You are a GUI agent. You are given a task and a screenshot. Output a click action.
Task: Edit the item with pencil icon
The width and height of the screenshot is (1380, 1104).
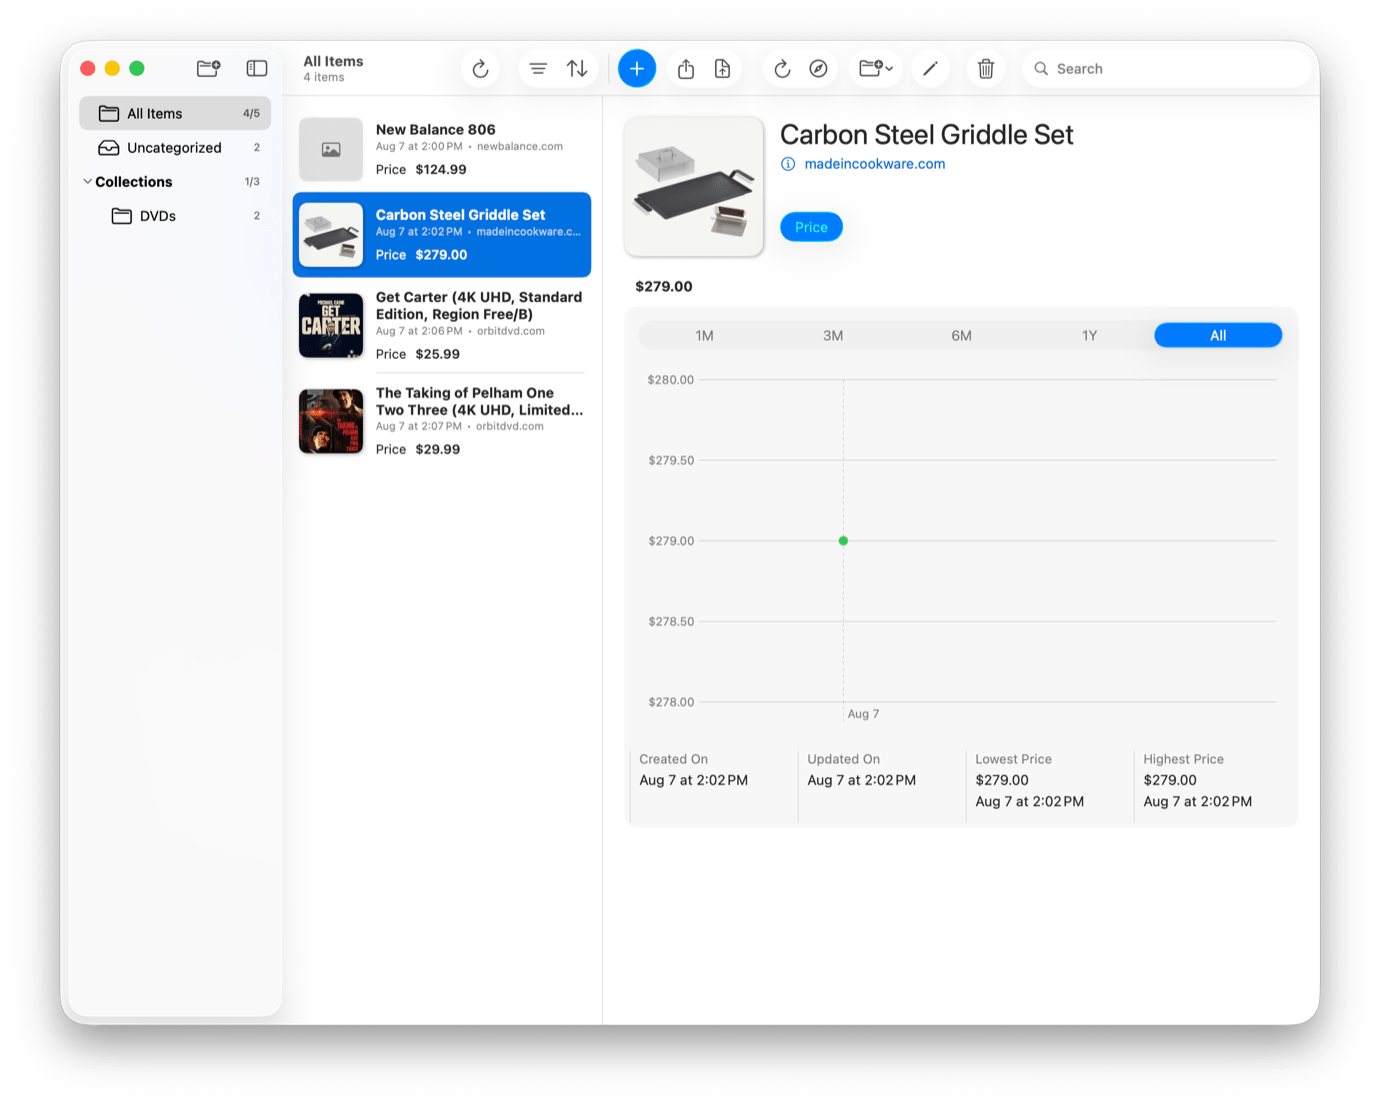click(930, 69)
